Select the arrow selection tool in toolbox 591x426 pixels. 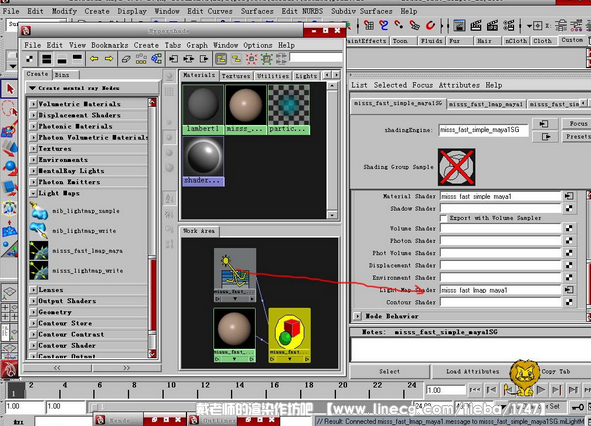(x=9, y=89)
